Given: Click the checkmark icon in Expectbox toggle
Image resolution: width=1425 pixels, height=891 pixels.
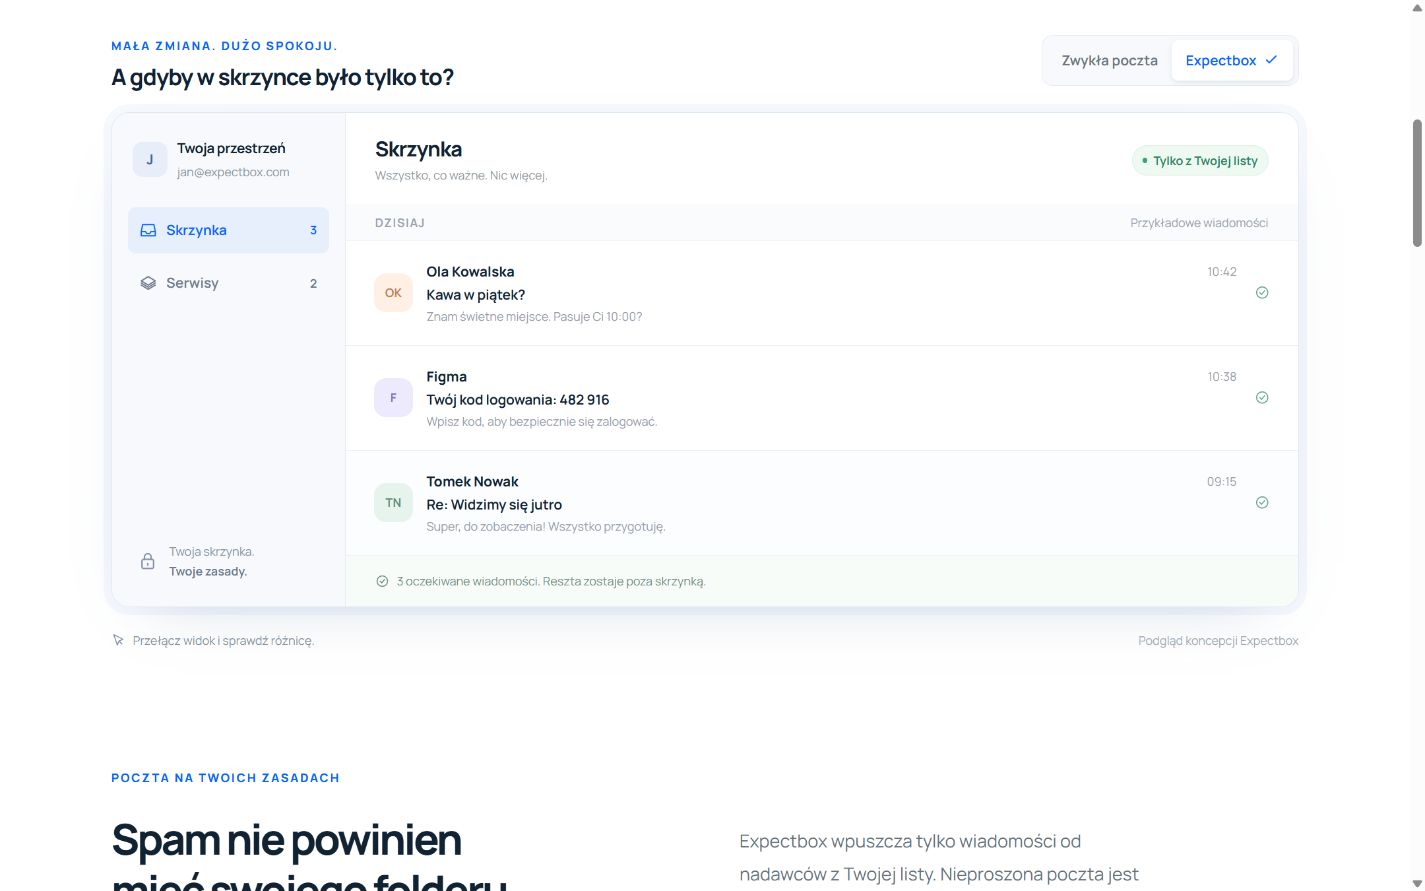Looking at the screenshot, I should pos(1271,60).
